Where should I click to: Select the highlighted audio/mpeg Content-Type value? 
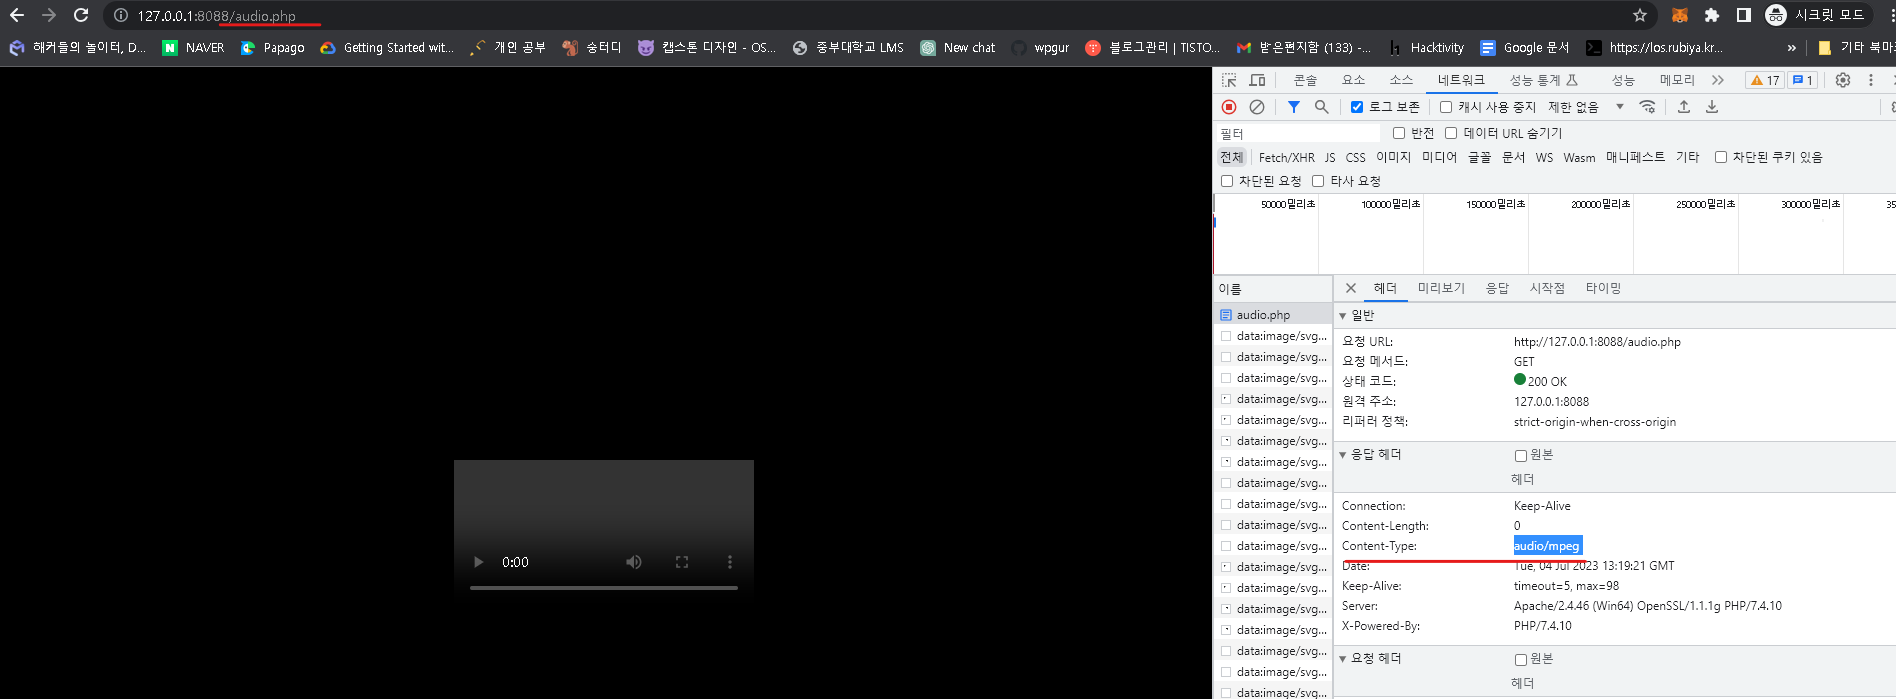click(1547, 546)
